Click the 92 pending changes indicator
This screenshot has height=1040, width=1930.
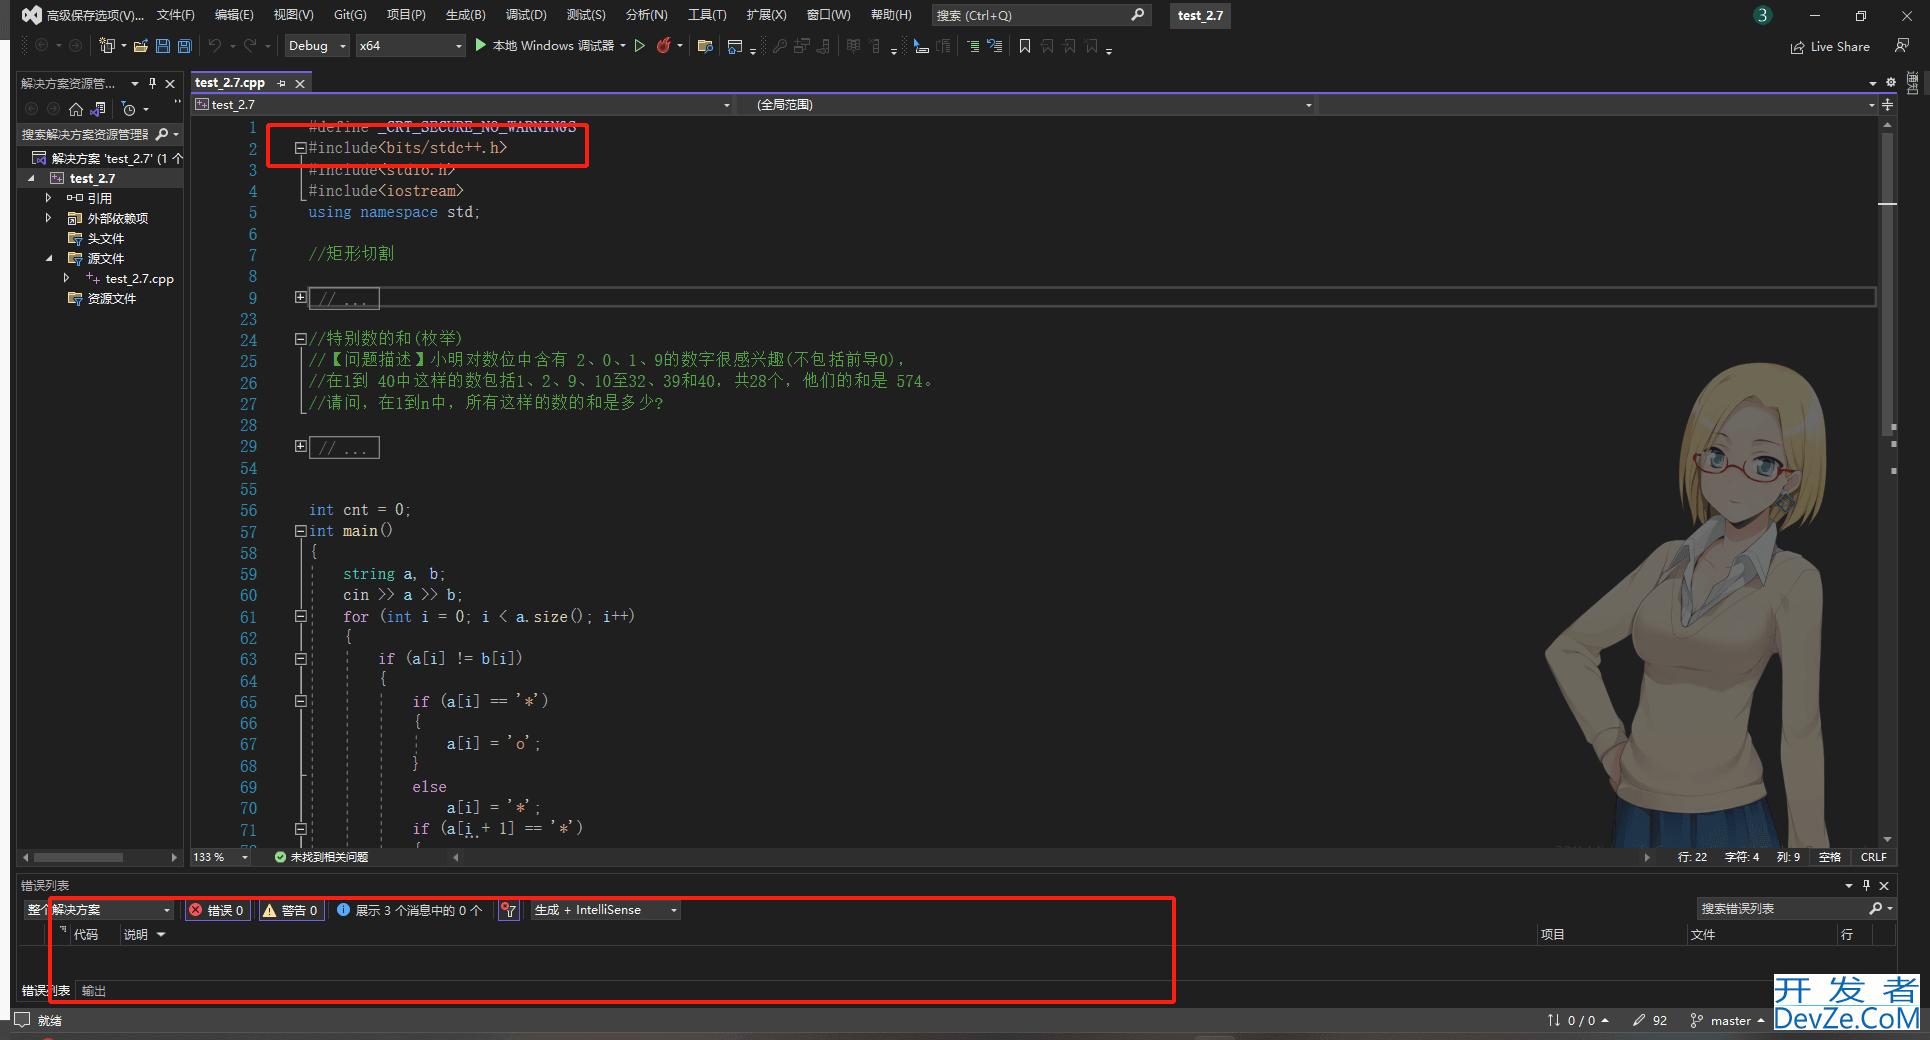1650,1021
